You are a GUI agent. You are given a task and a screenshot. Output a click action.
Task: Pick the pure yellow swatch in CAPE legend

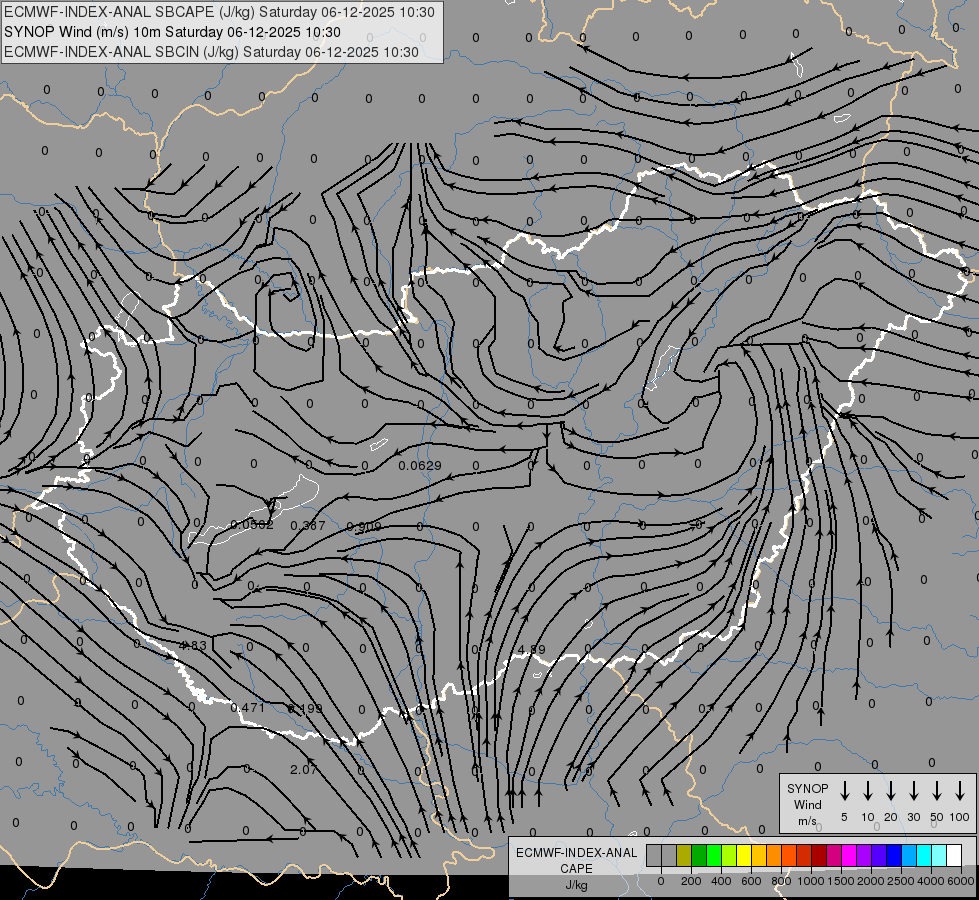click(744, 855)
